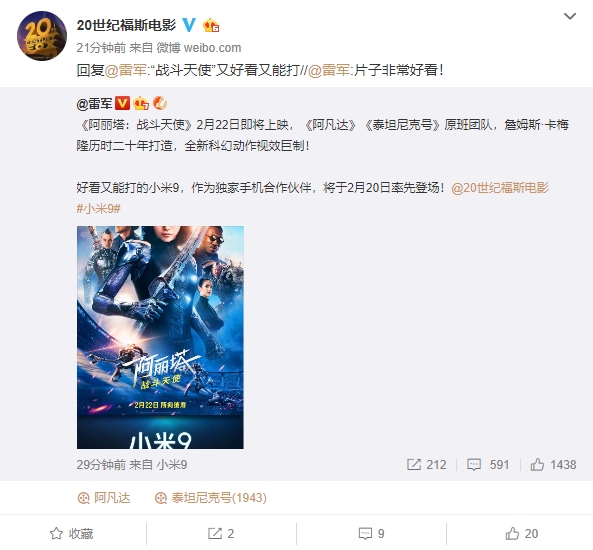
Task: Click the repost count 212 on quoted post
Action: [x=427, y=465]
